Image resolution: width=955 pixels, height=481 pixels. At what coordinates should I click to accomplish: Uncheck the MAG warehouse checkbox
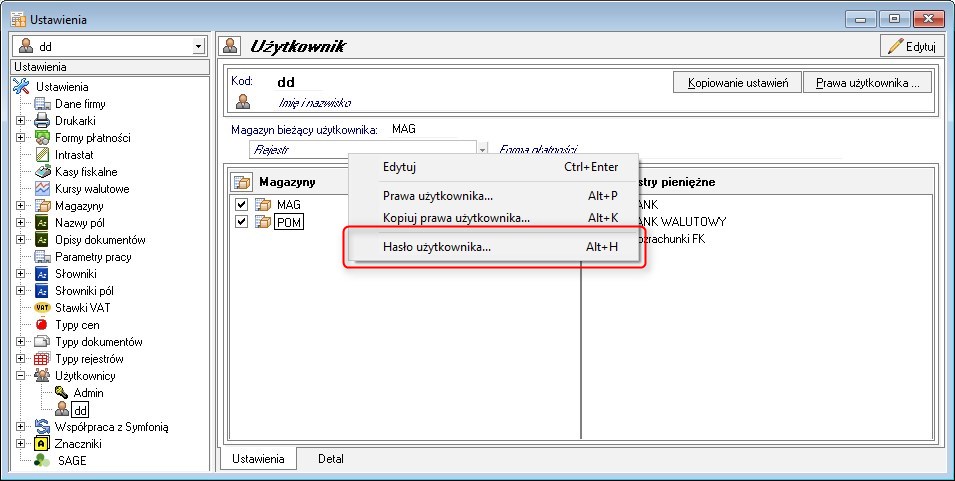[241, 205]
